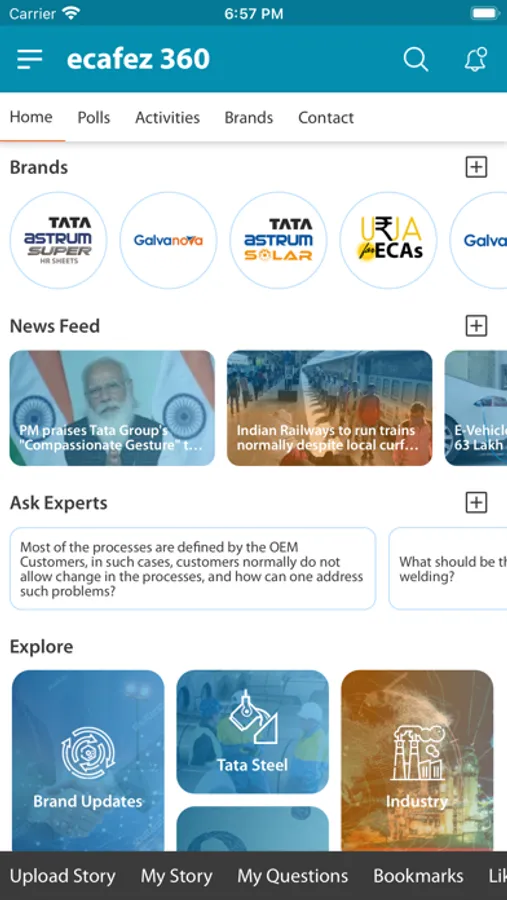Tap Bookmarks in the bottom bar
This screenshot has height=900, width=507.
(418, 876)
